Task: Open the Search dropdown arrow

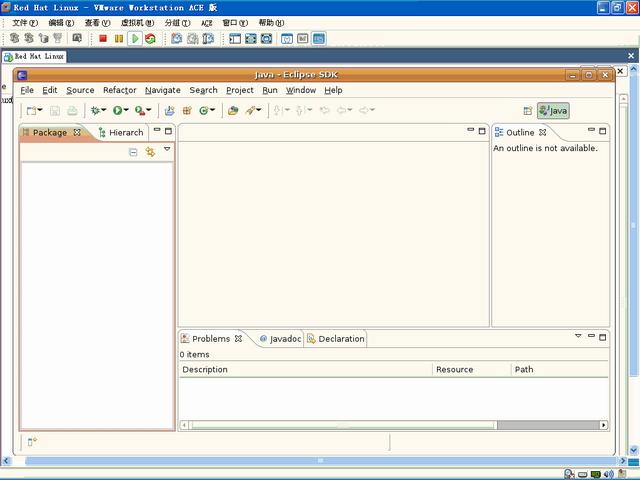Action: [259, 110]
